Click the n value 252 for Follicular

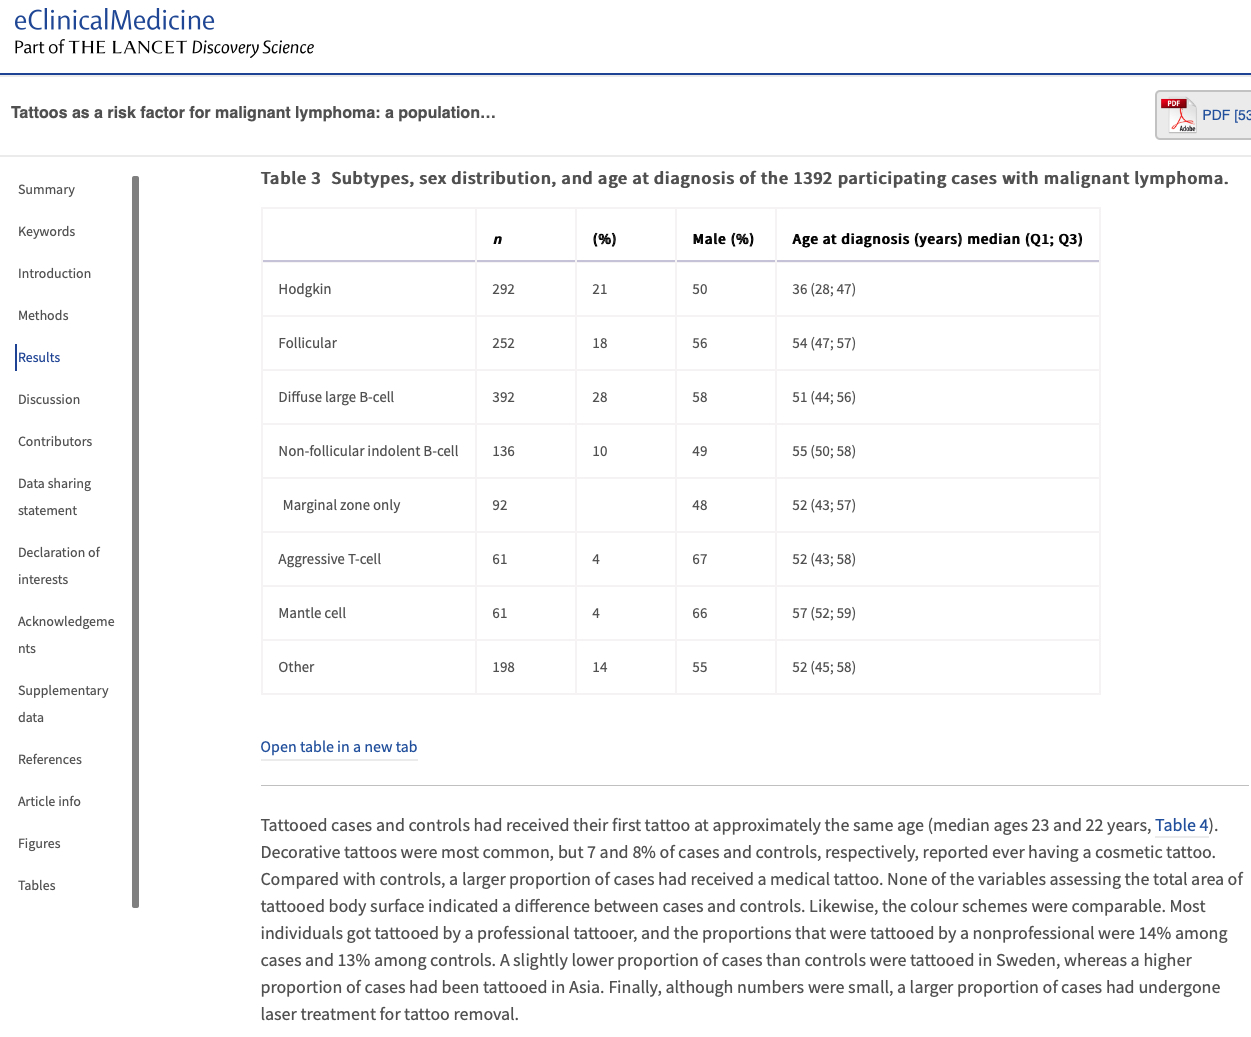tap(503, 343)
